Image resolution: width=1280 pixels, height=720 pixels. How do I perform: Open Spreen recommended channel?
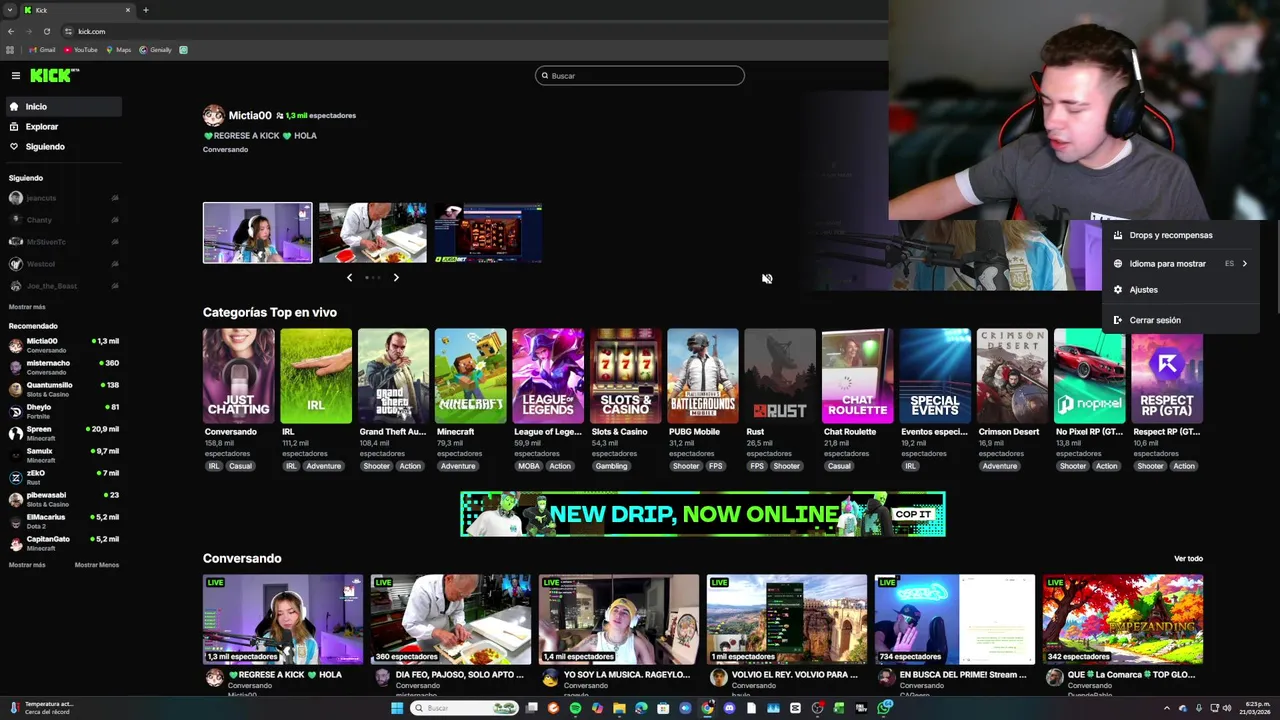(x=63, y=433)
